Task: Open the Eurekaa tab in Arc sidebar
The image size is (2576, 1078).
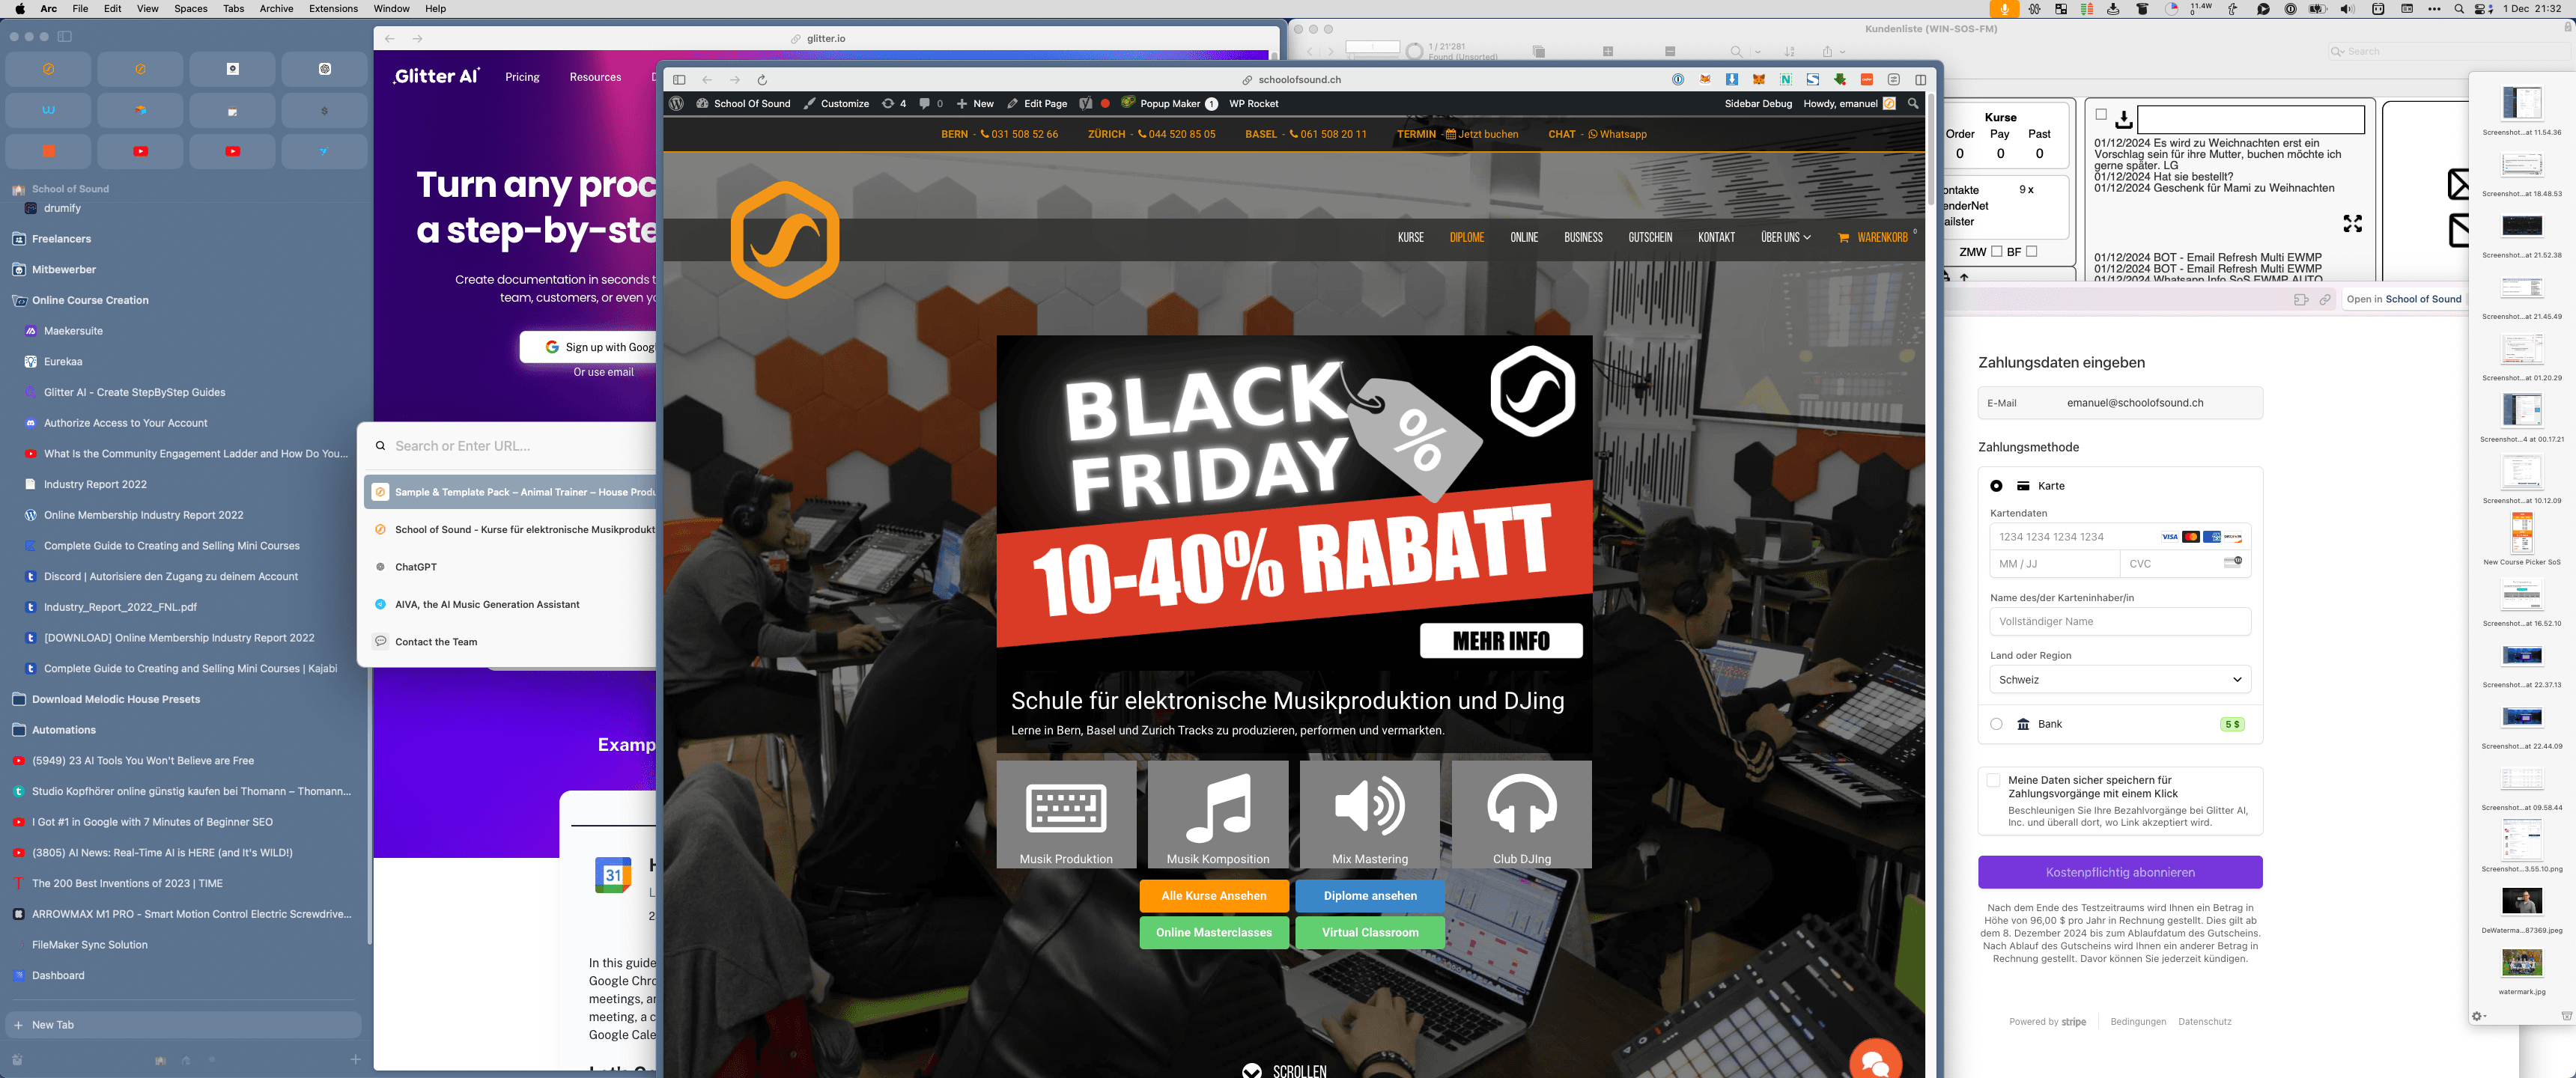Action: (63, 362)
